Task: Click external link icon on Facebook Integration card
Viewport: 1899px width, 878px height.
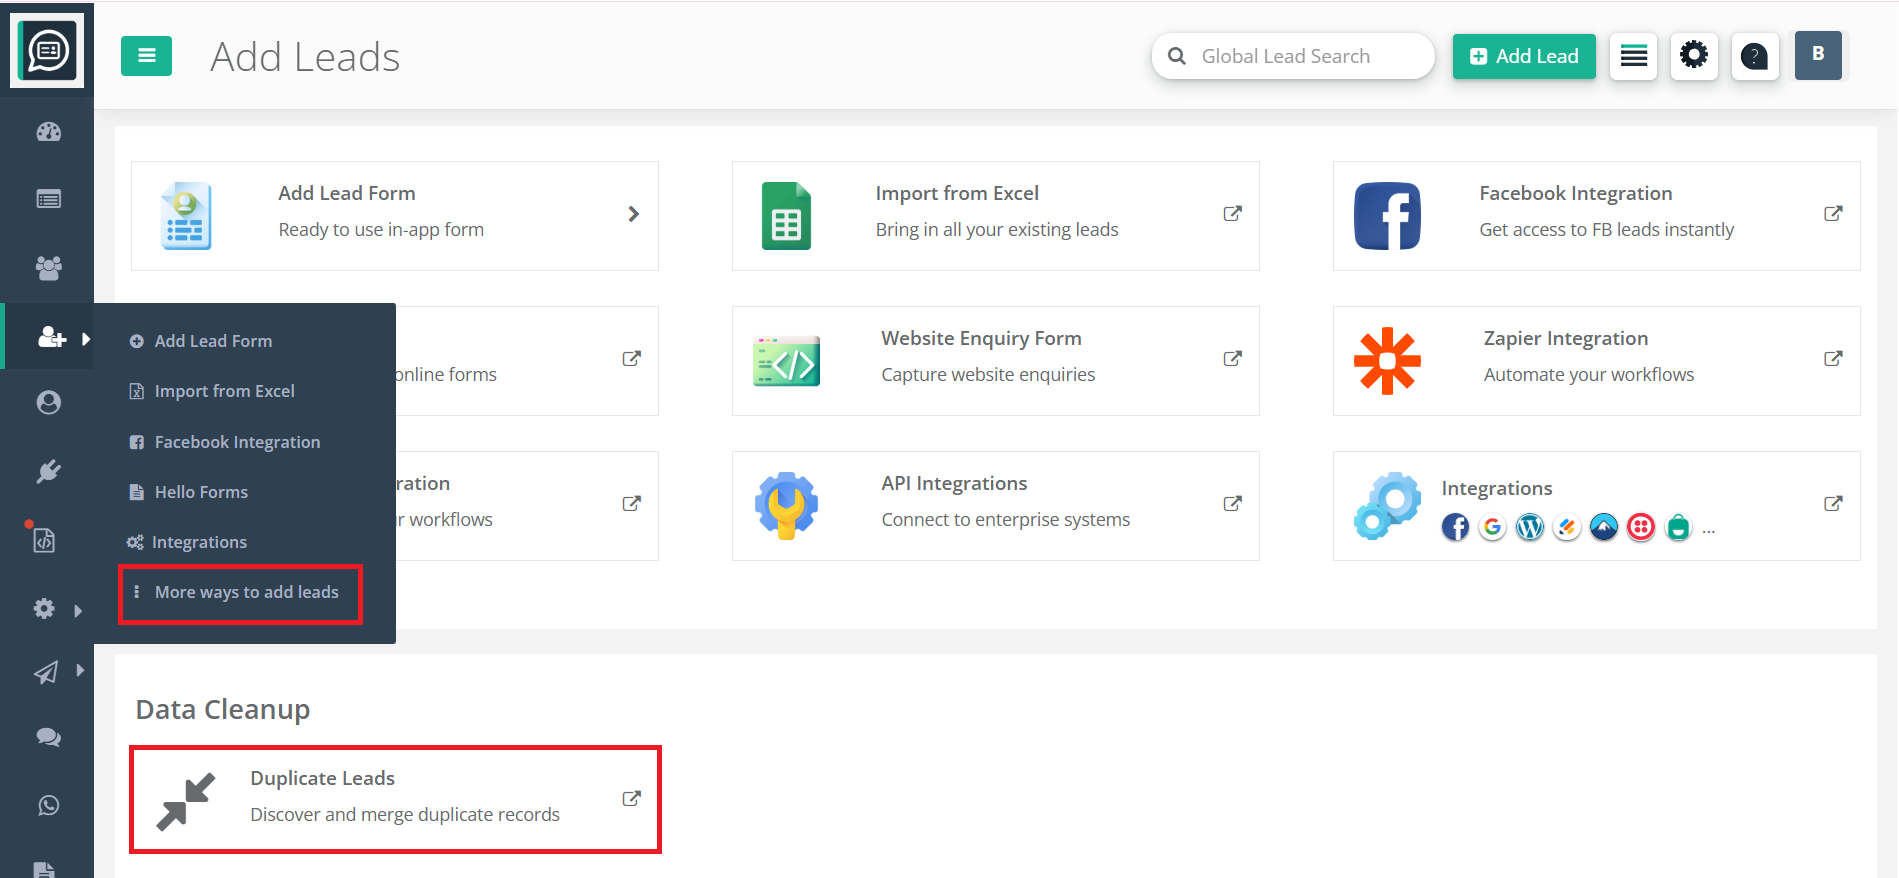Action: tap(1833, 214)
